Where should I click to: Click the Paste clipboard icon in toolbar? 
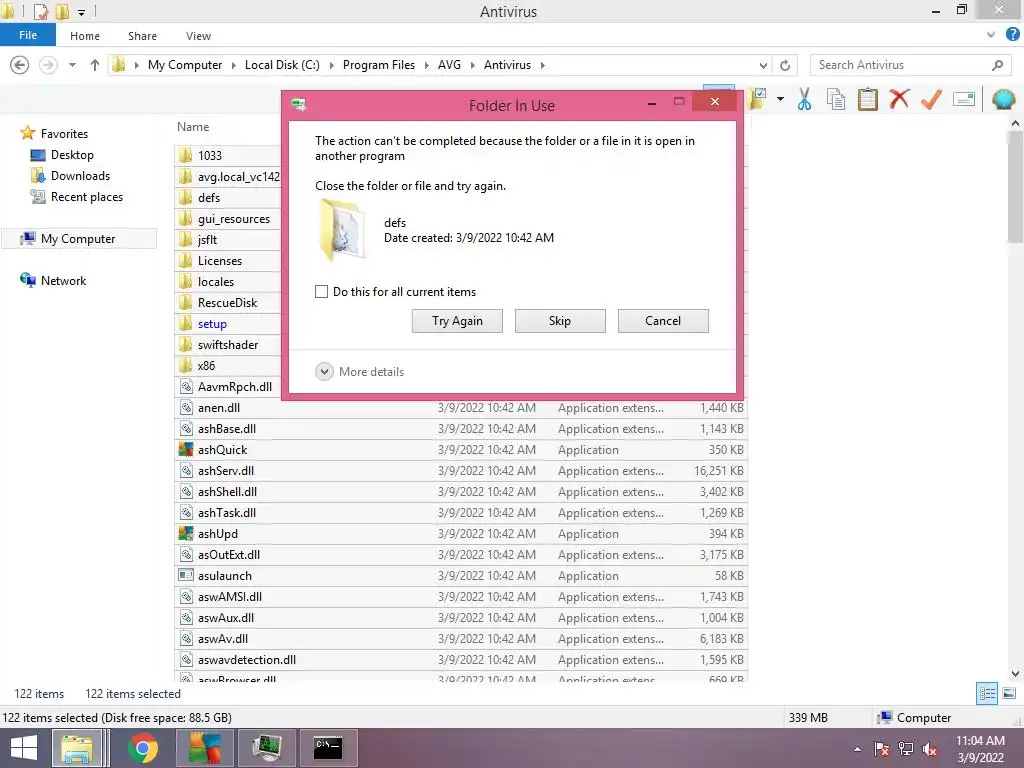click(867, 99)
